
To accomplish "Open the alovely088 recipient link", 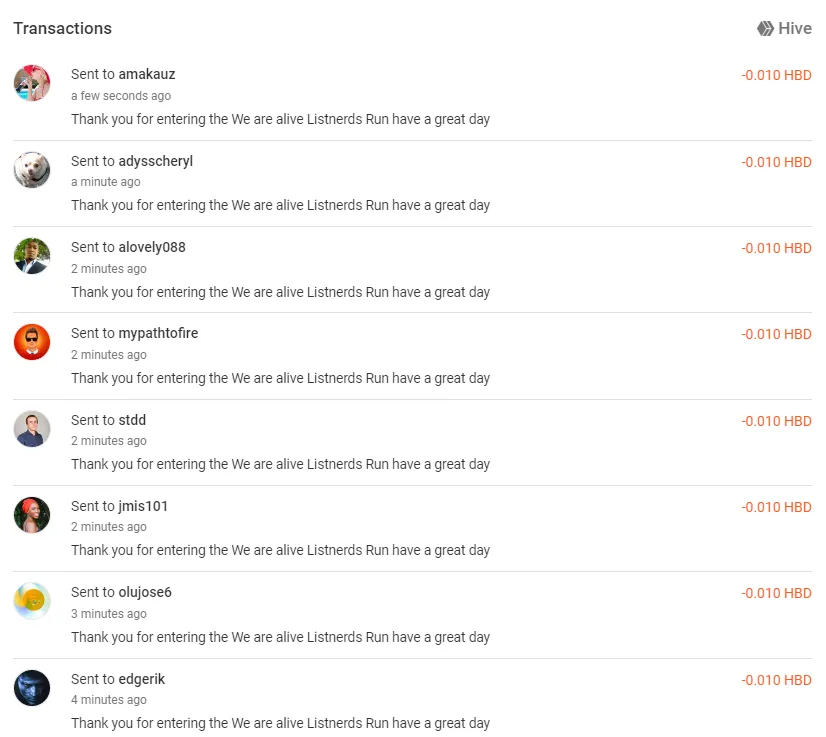I will 152,247.
